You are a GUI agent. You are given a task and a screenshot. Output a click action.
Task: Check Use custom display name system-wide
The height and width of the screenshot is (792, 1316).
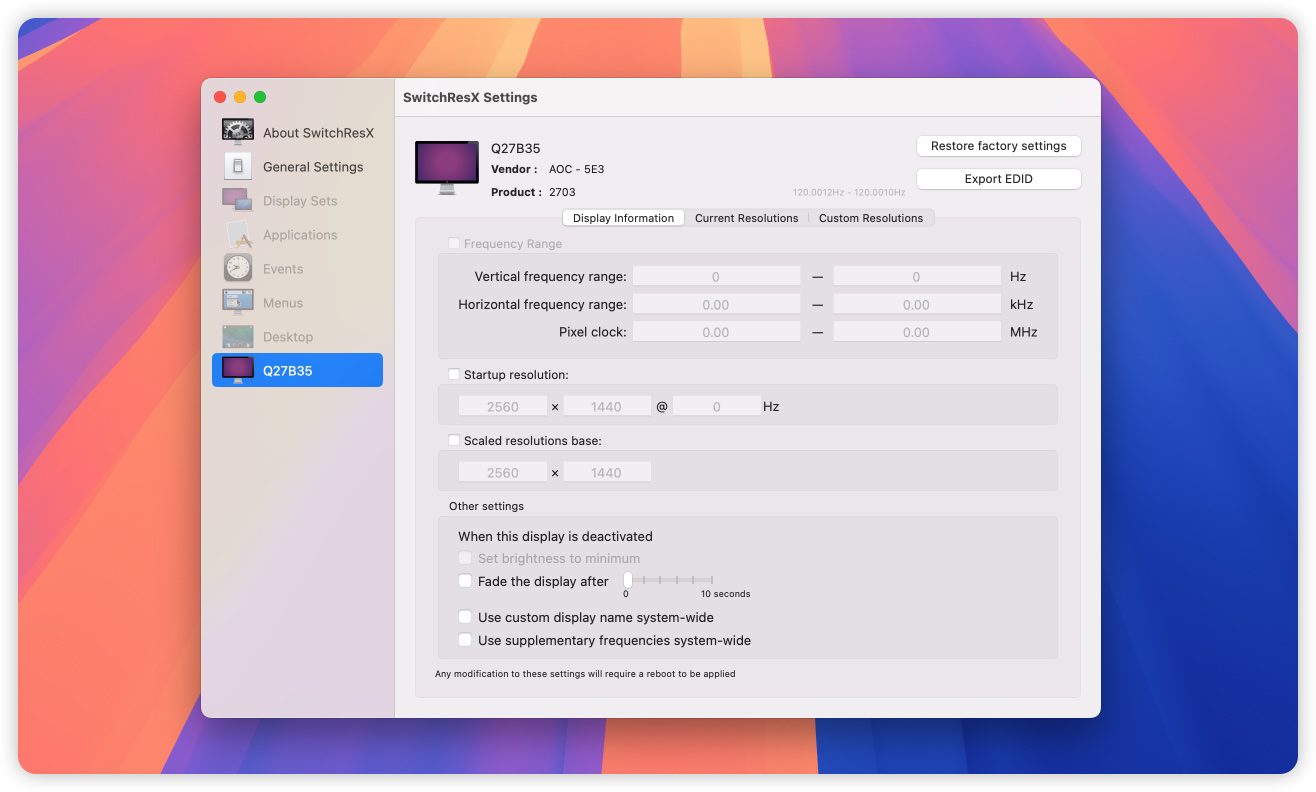(x=465, y=618)
